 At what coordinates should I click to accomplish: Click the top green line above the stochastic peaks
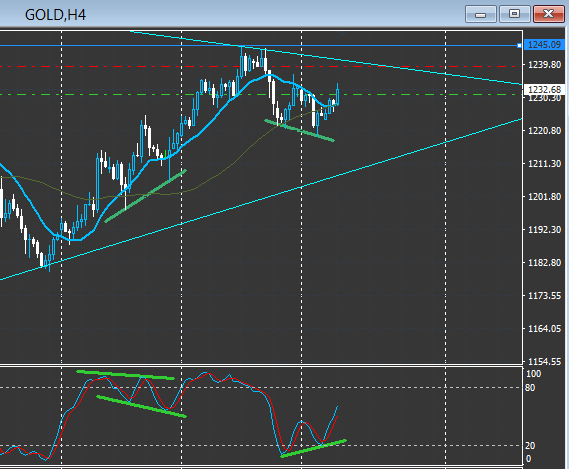click(x=125, y=375)
